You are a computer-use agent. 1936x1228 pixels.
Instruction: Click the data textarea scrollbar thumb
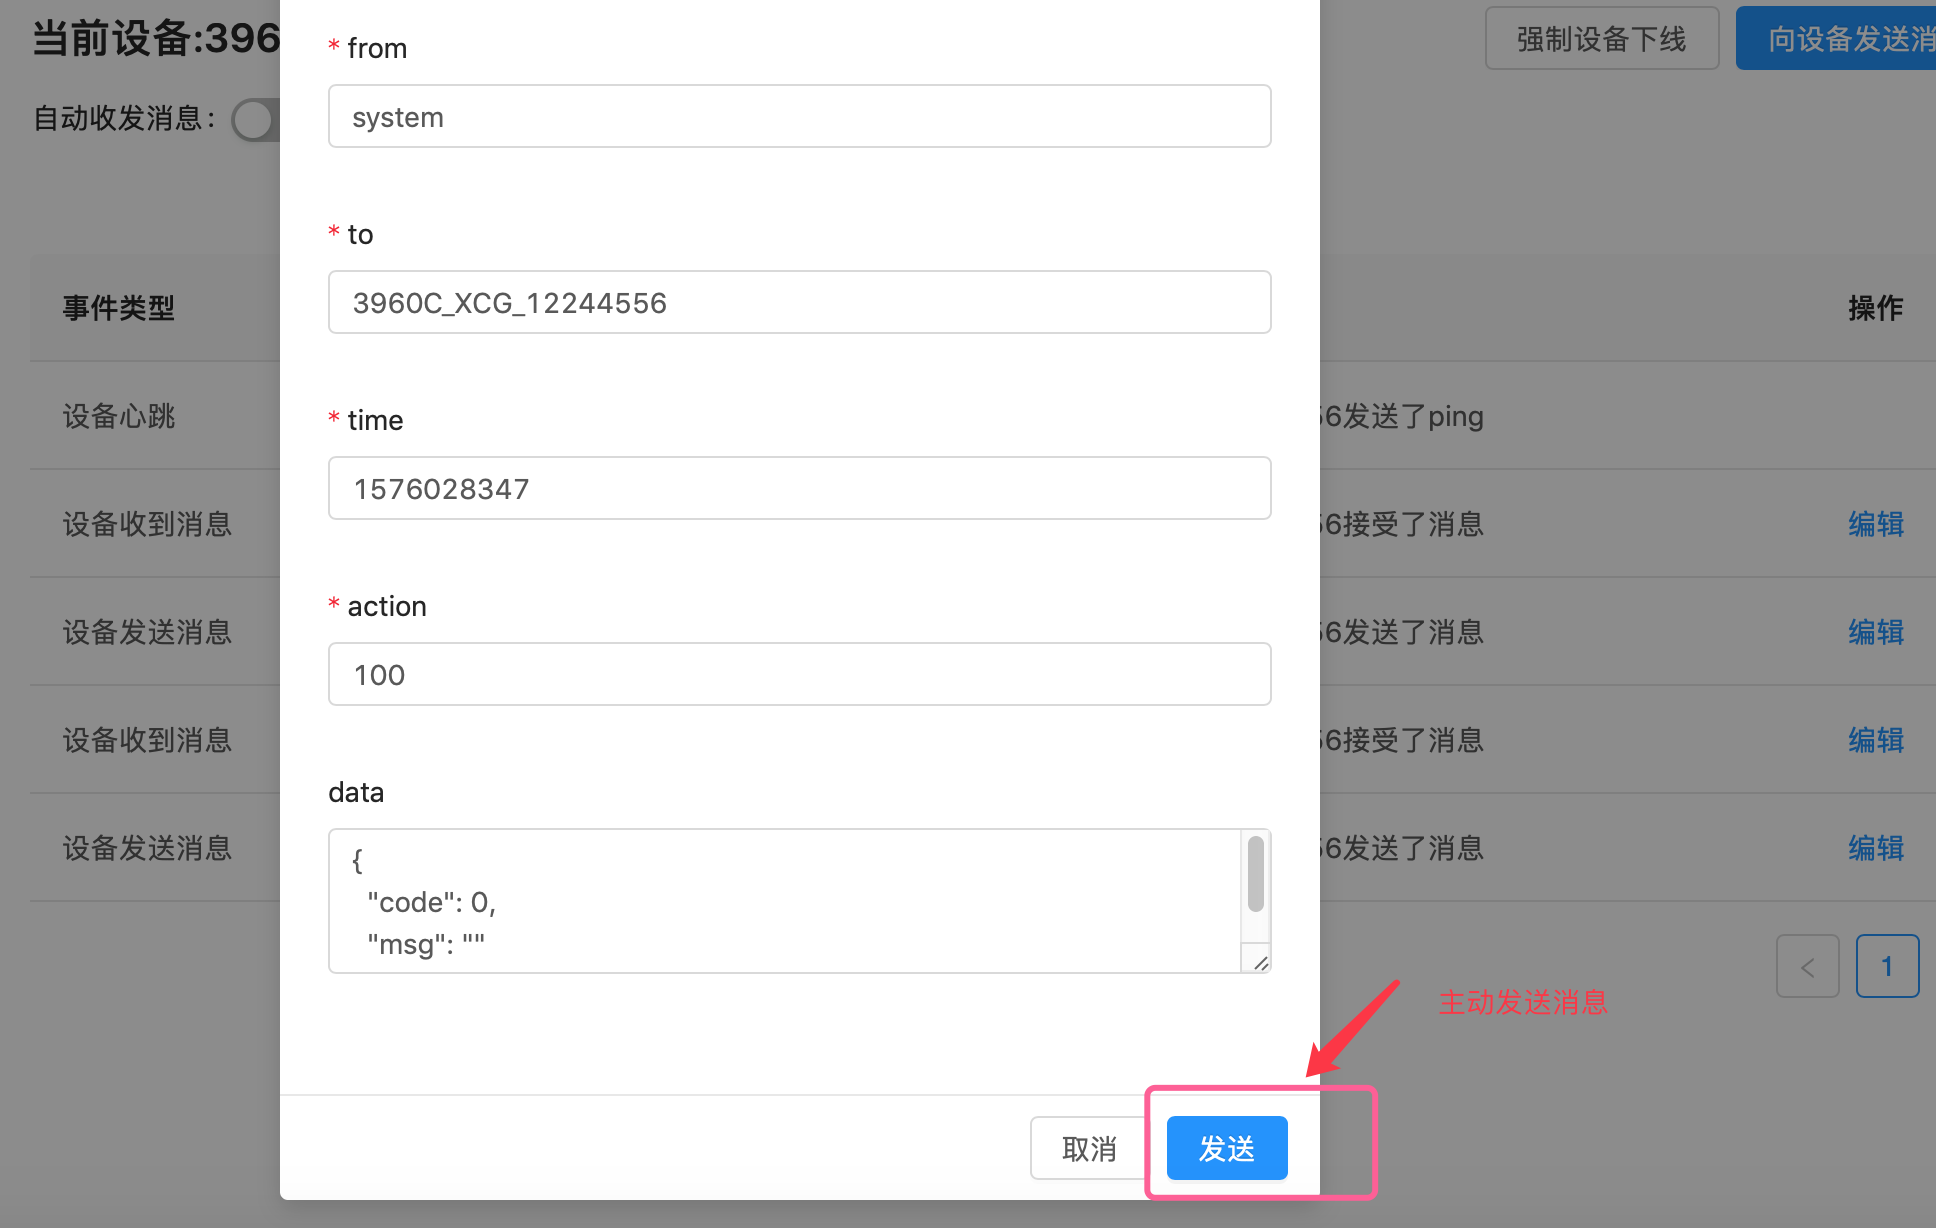[1256, 874]
